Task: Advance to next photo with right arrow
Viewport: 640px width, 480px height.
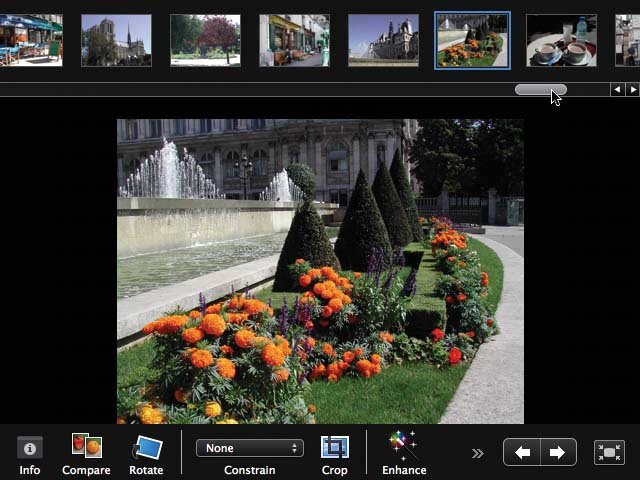Action: (x=557, y=452)
